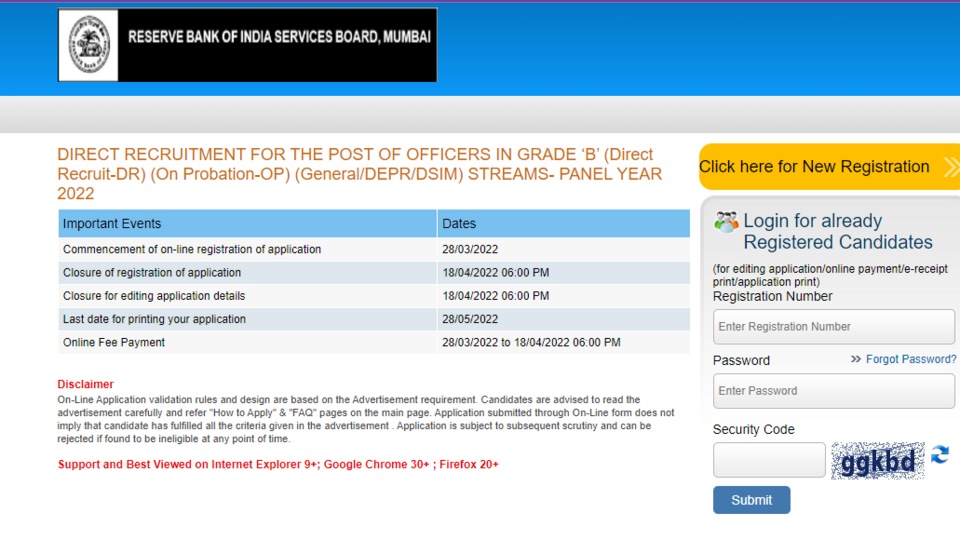Select 'Closure for editing application details' text
Viewport: 960px width, 540px height.
154,296
